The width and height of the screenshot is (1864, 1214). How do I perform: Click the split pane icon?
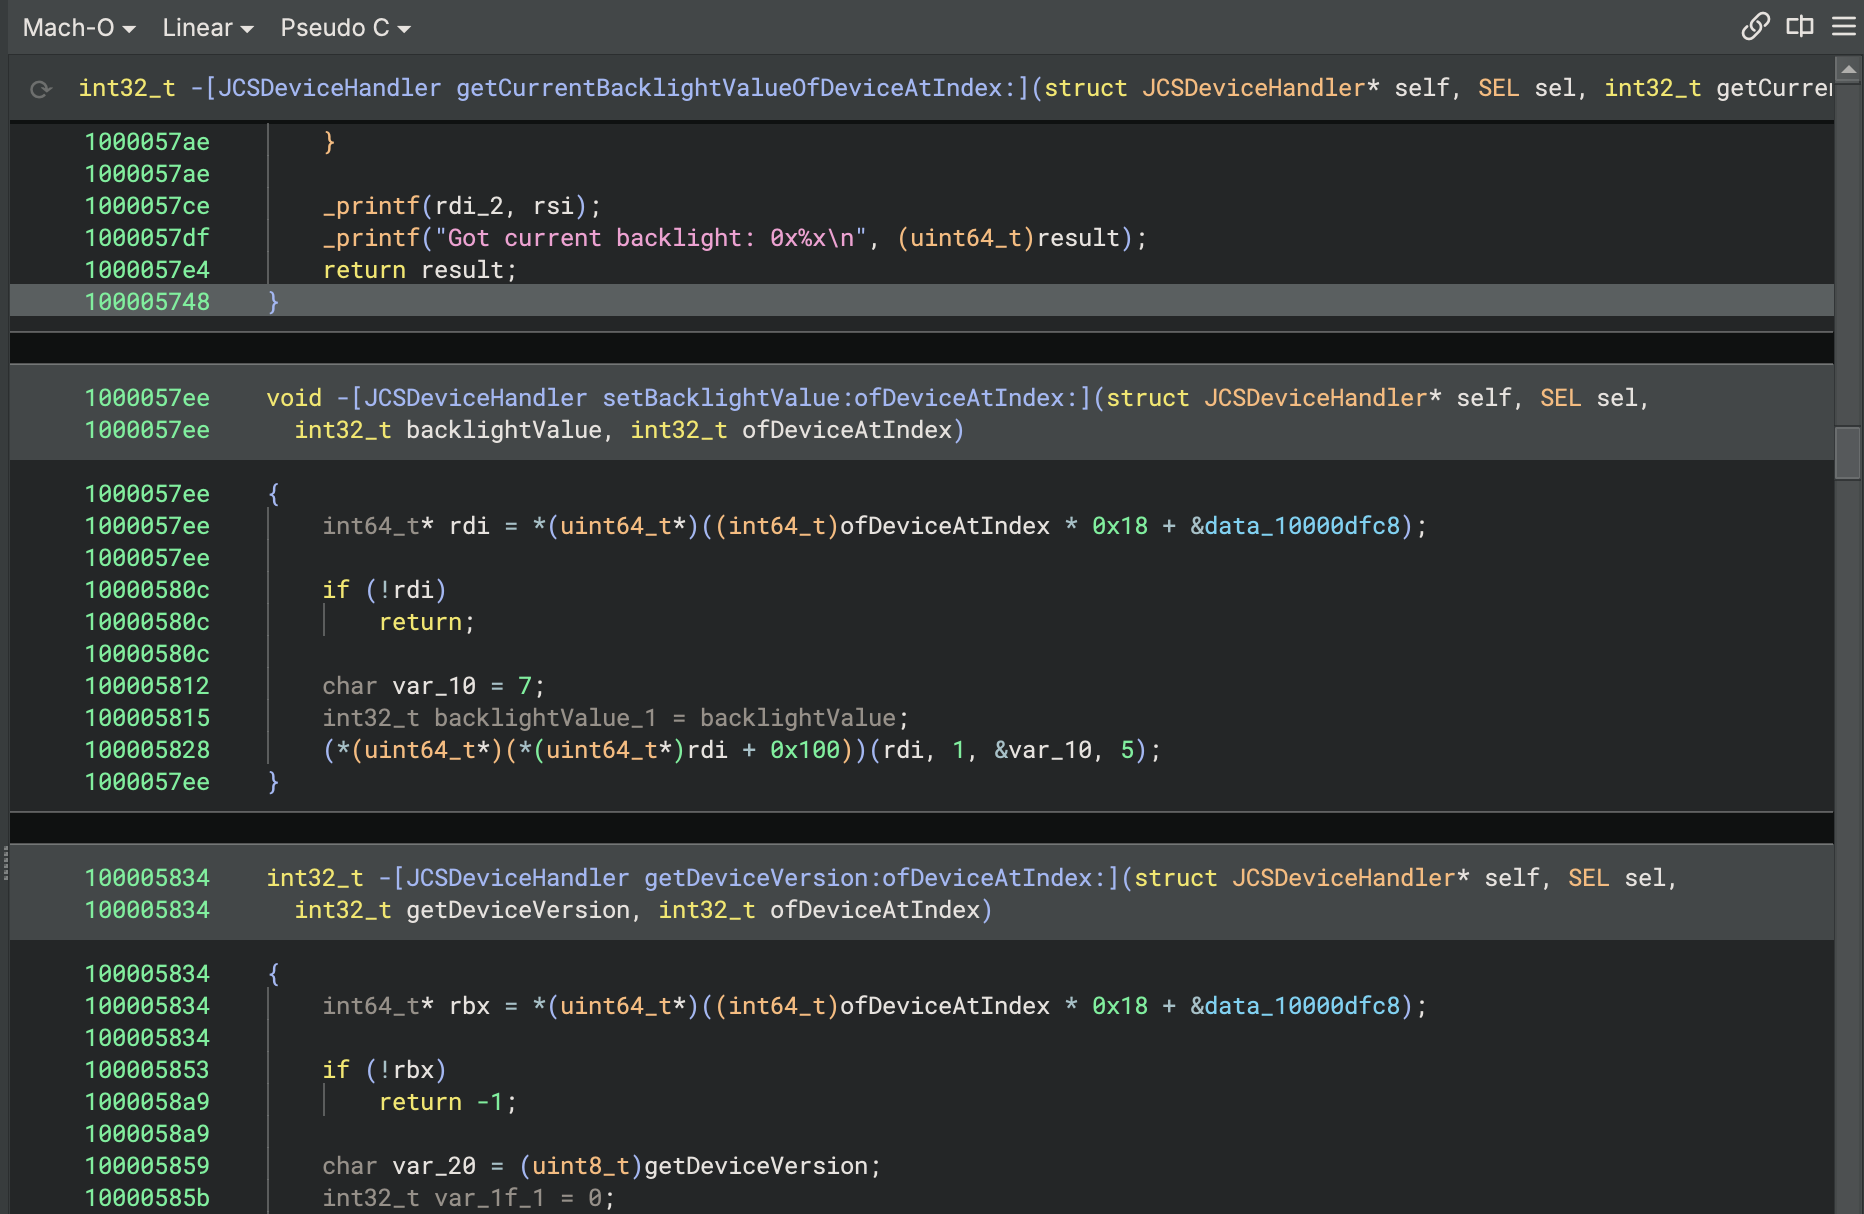pos(1800,27)
